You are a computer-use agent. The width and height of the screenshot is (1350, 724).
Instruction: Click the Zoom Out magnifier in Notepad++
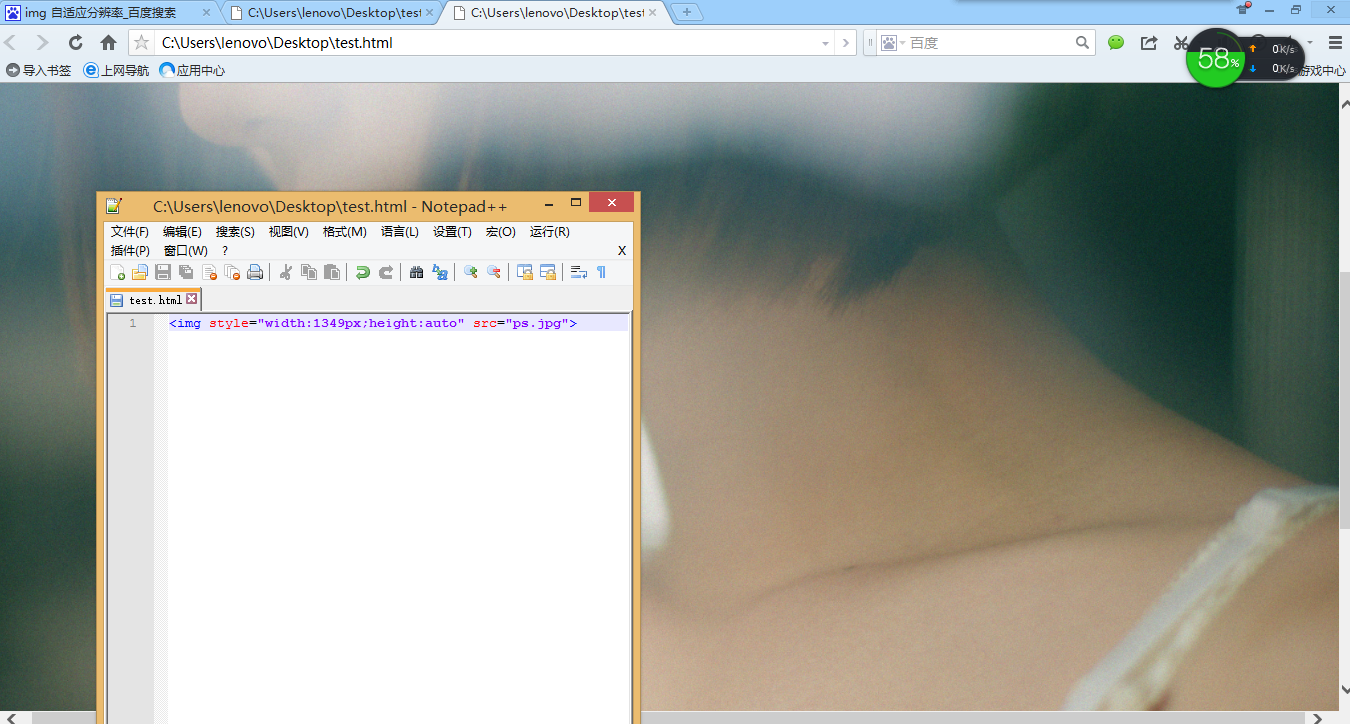tap(493, 272)
